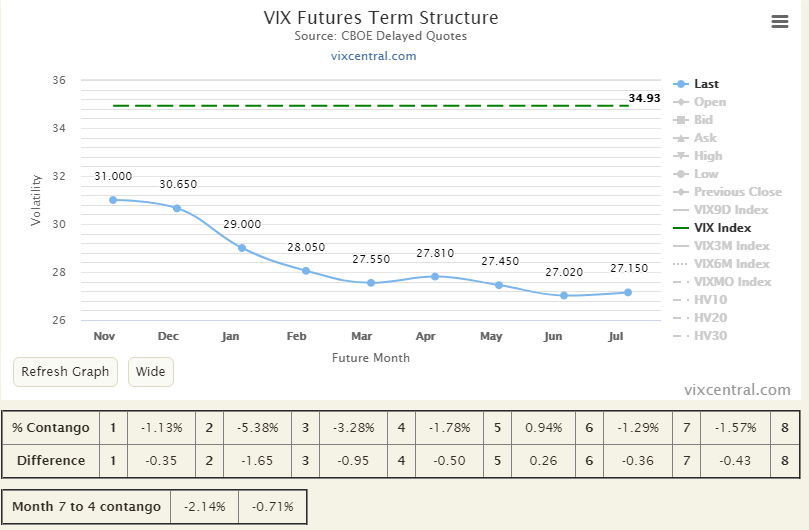Toggle Previous Close legend item
Image resolution: width=809 pixels, height=530 pixels.
(x=738, y=192)
